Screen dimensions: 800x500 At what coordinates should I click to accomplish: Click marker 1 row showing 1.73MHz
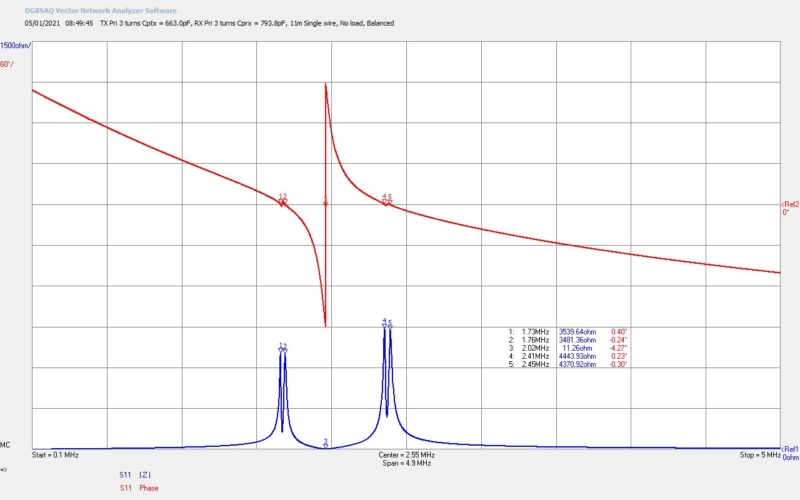(568, 331)
